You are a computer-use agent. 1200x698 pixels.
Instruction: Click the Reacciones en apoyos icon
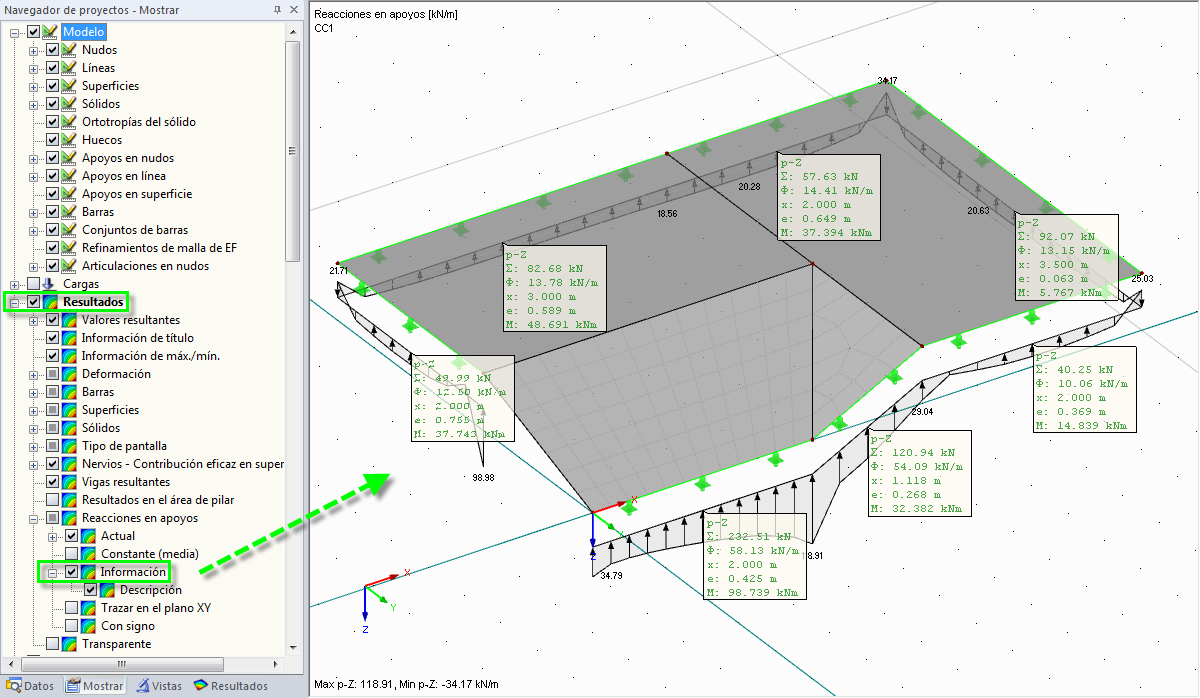69,518
